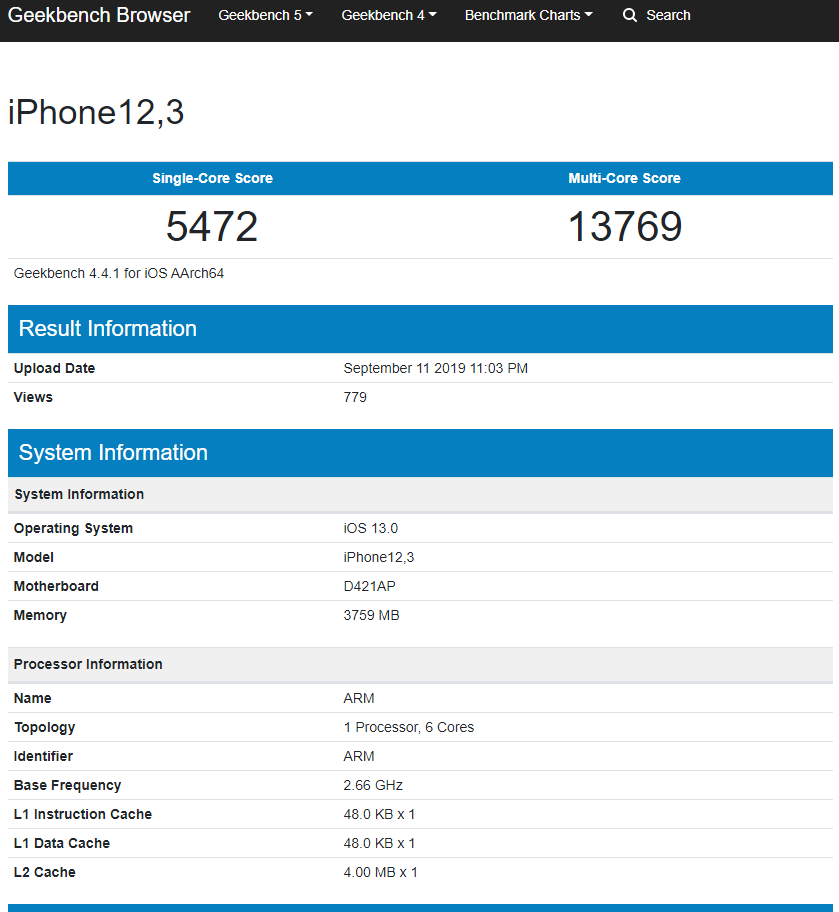Open the Benchmark Charts dropdown
The image size is (839, 912).
(528, 15)
